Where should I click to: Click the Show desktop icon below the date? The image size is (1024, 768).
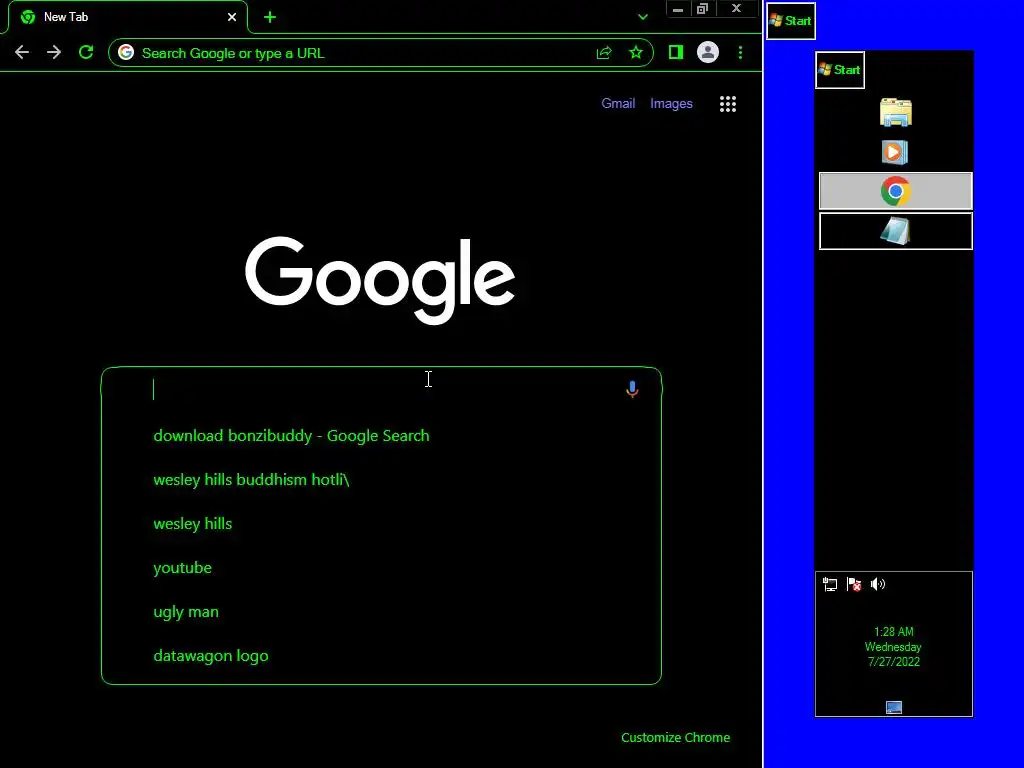(x=893, y=707)
